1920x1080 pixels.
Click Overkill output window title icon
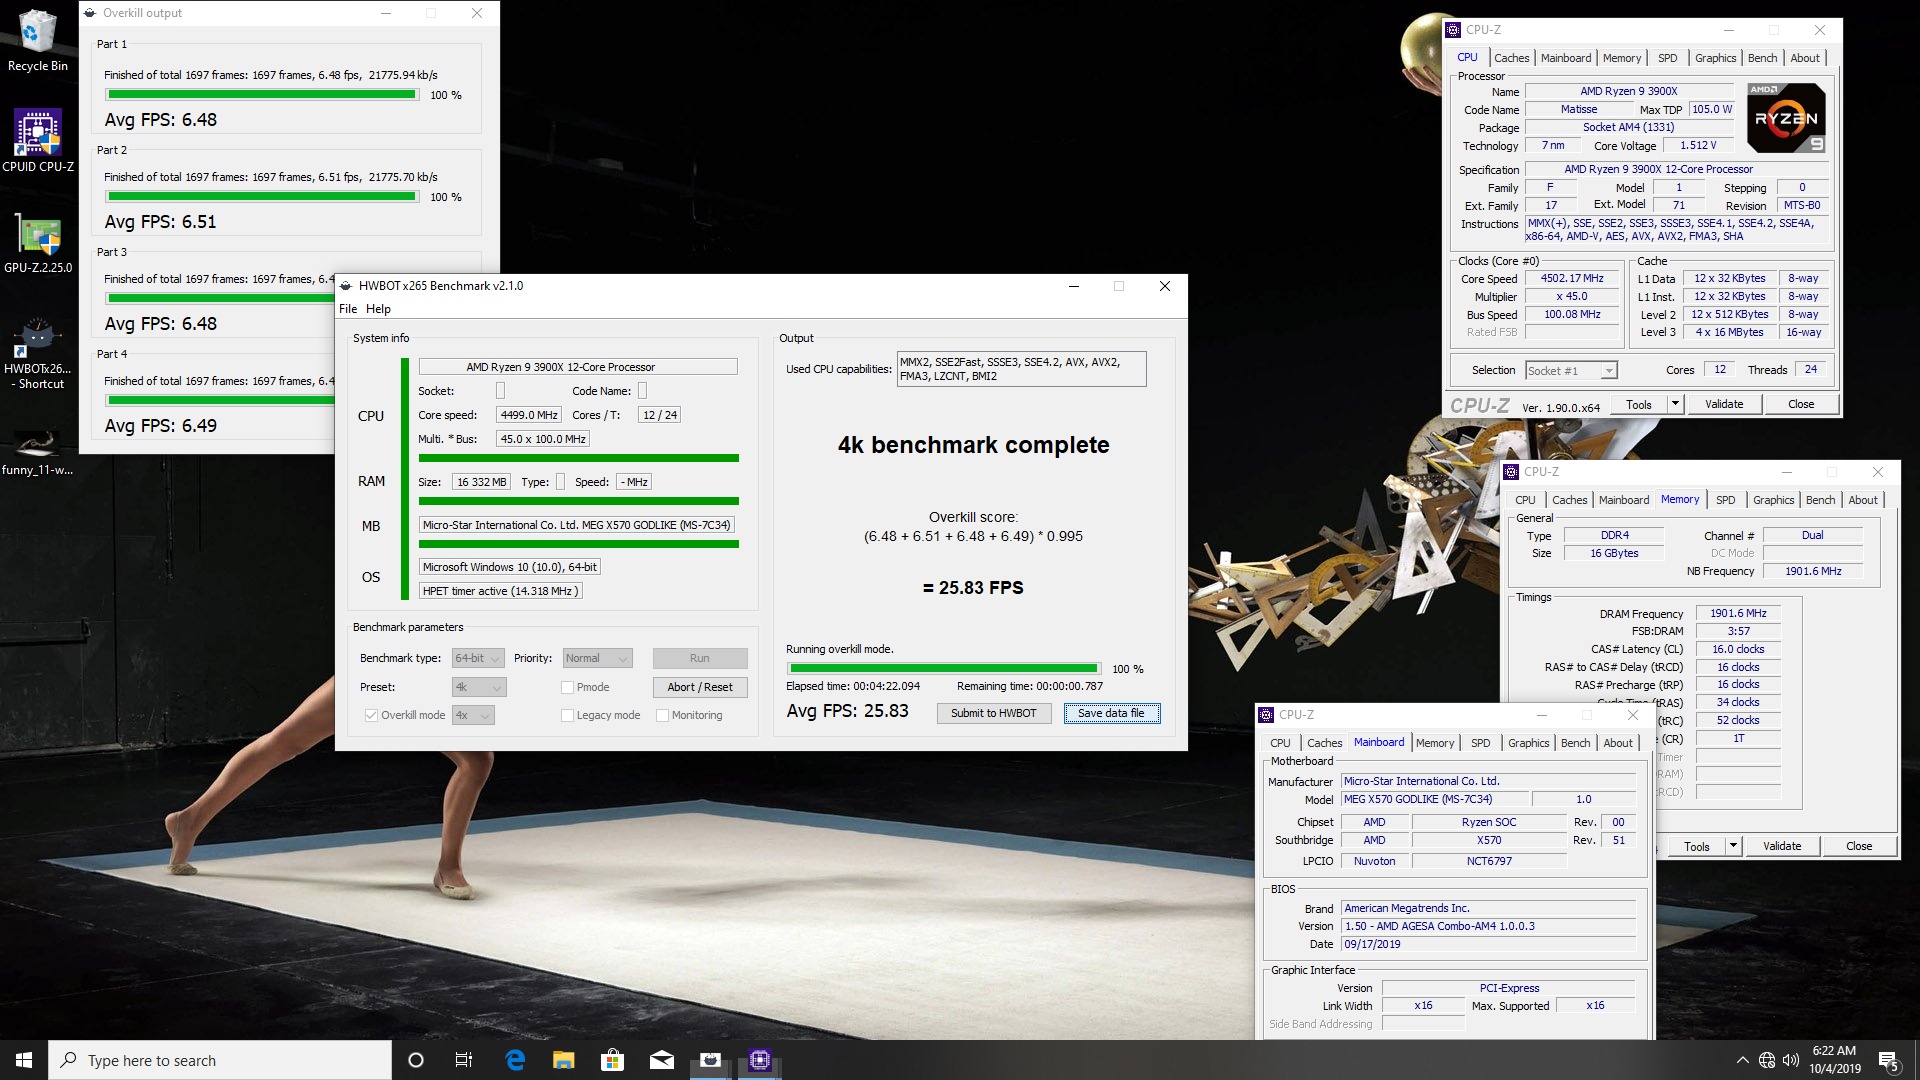[x=91, y=13]
